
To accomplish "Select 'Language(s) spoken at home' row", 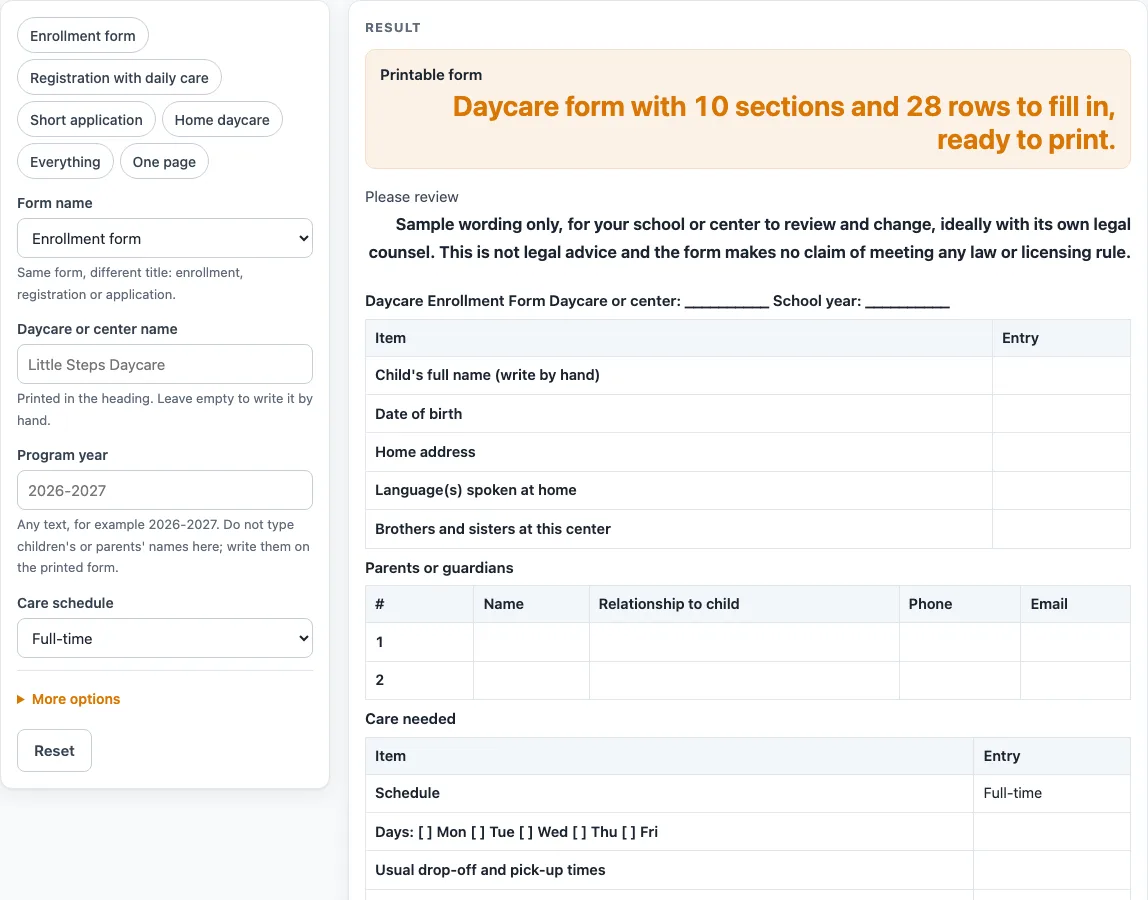I will point(748,490).
